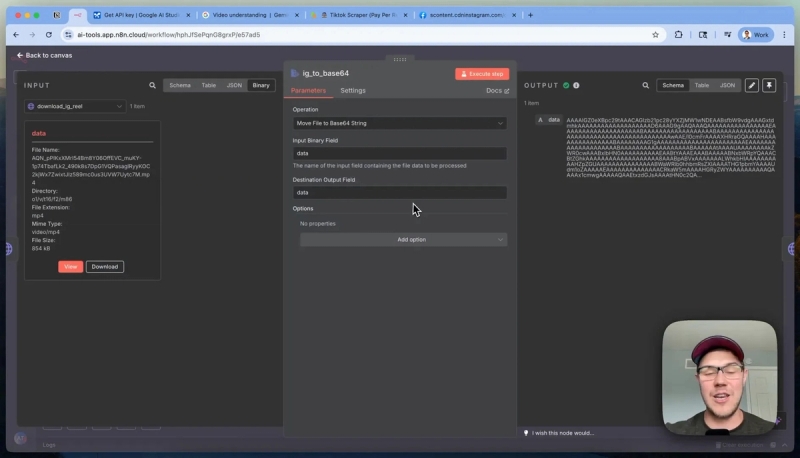Switch input view to Schema

180,85
